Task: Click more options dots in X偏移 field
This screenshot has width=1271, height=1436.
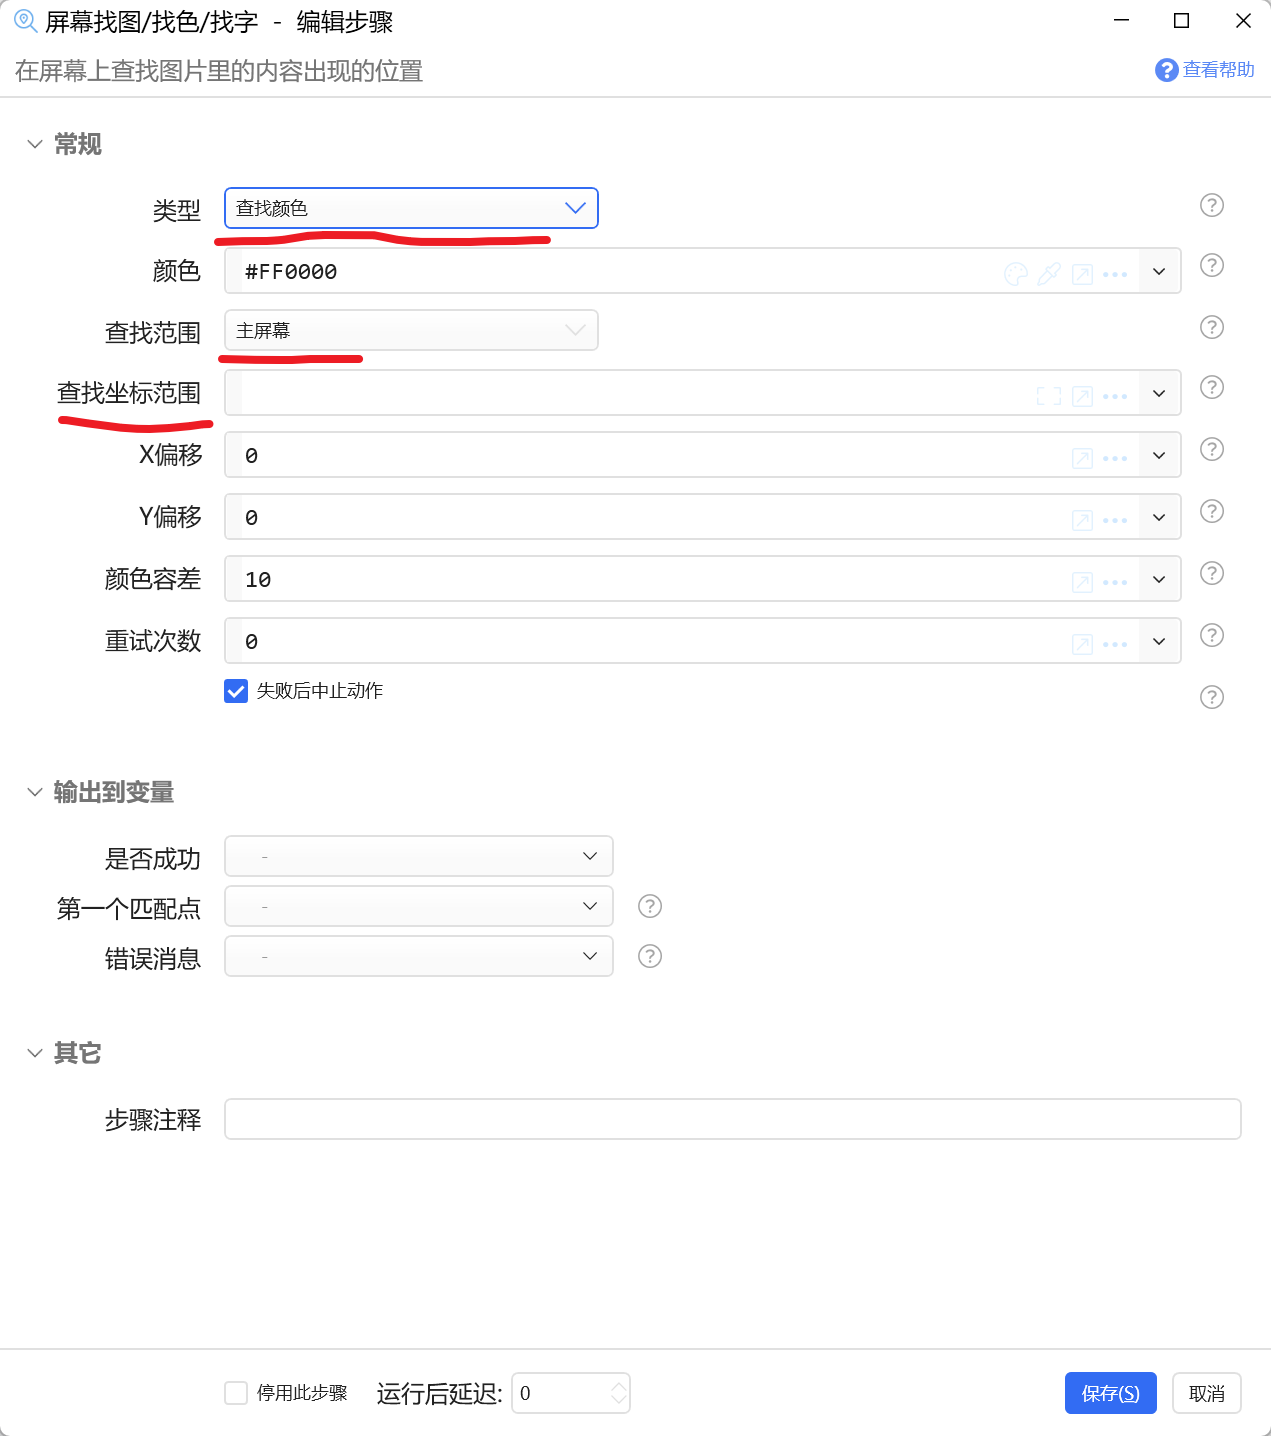Action: tap(1115, 458)
